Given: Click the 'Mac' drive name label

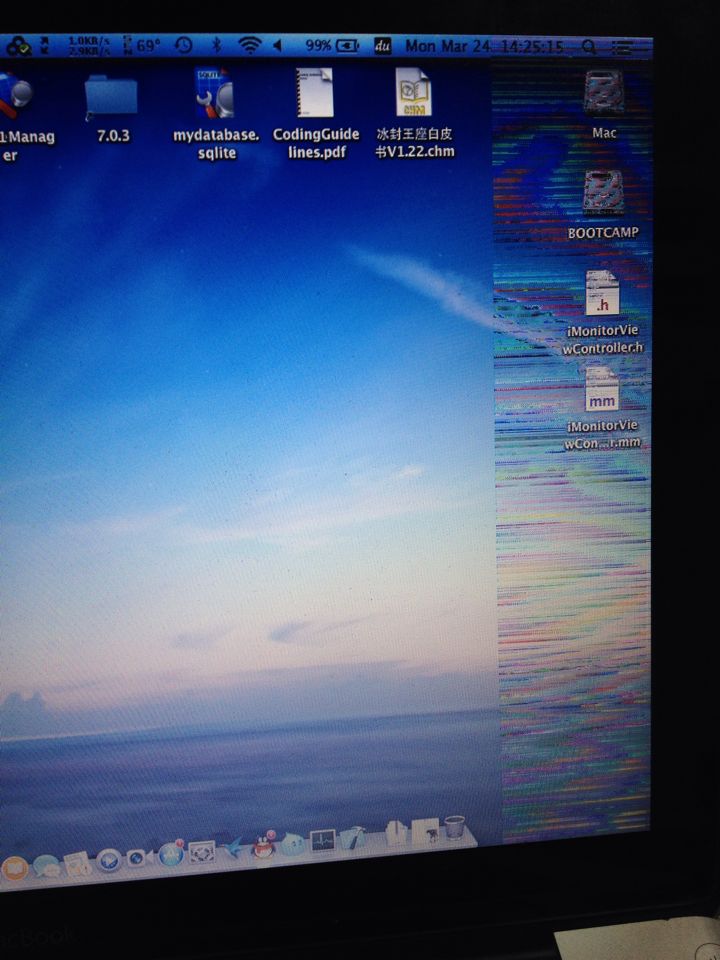Looking at the screenshot, I should 604,133.
